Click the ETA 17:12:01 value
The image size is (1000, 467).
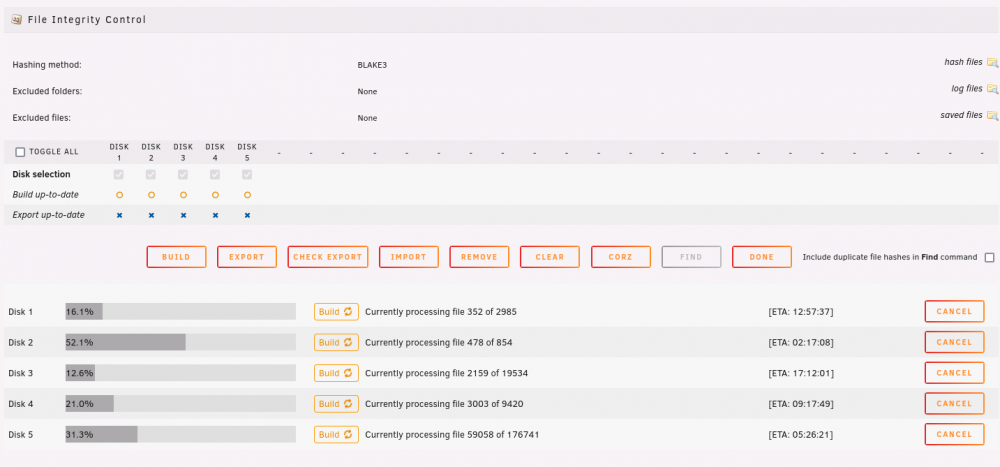801,373
